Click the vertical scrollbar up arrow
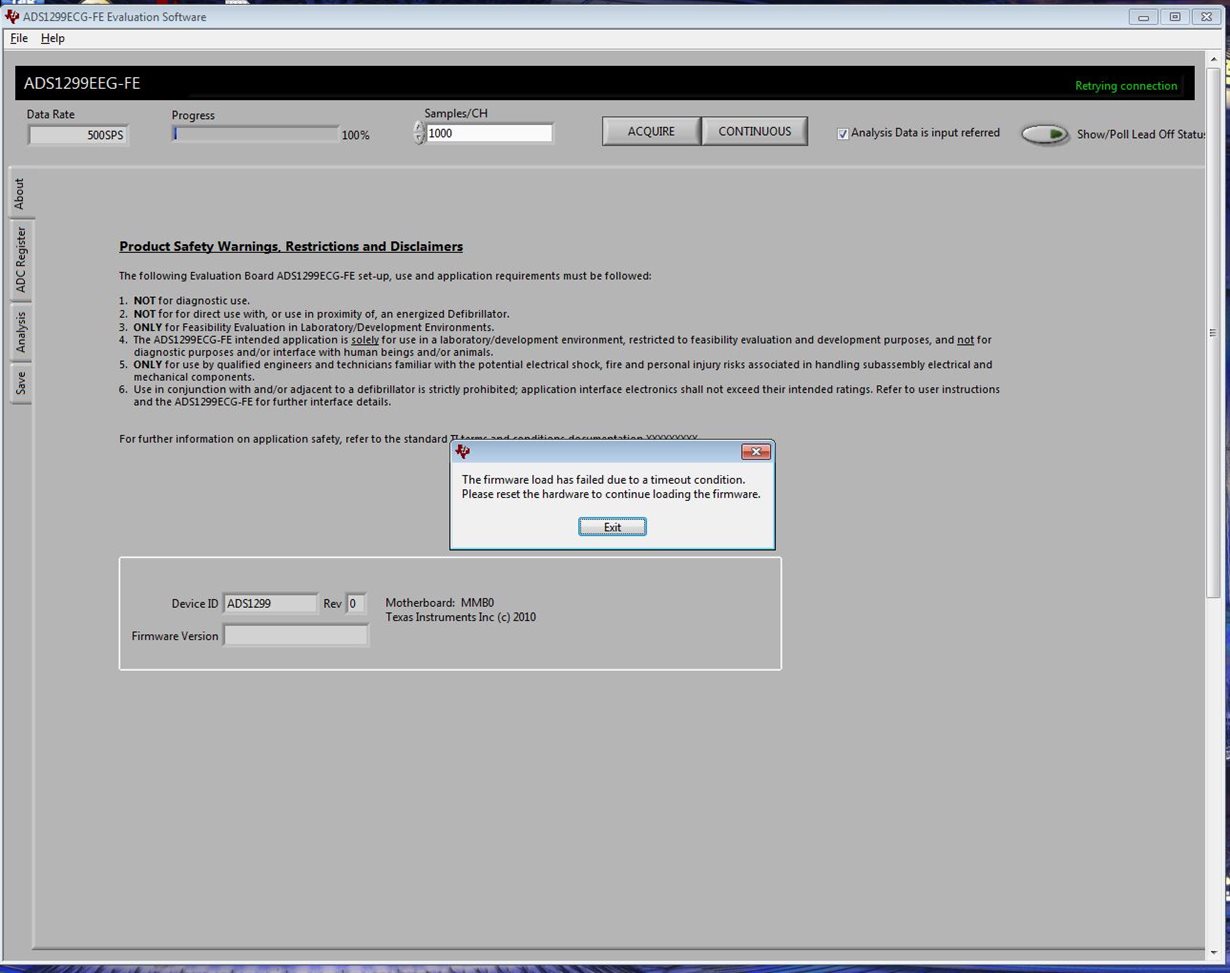1230x973 pixels. [1214, 59]
